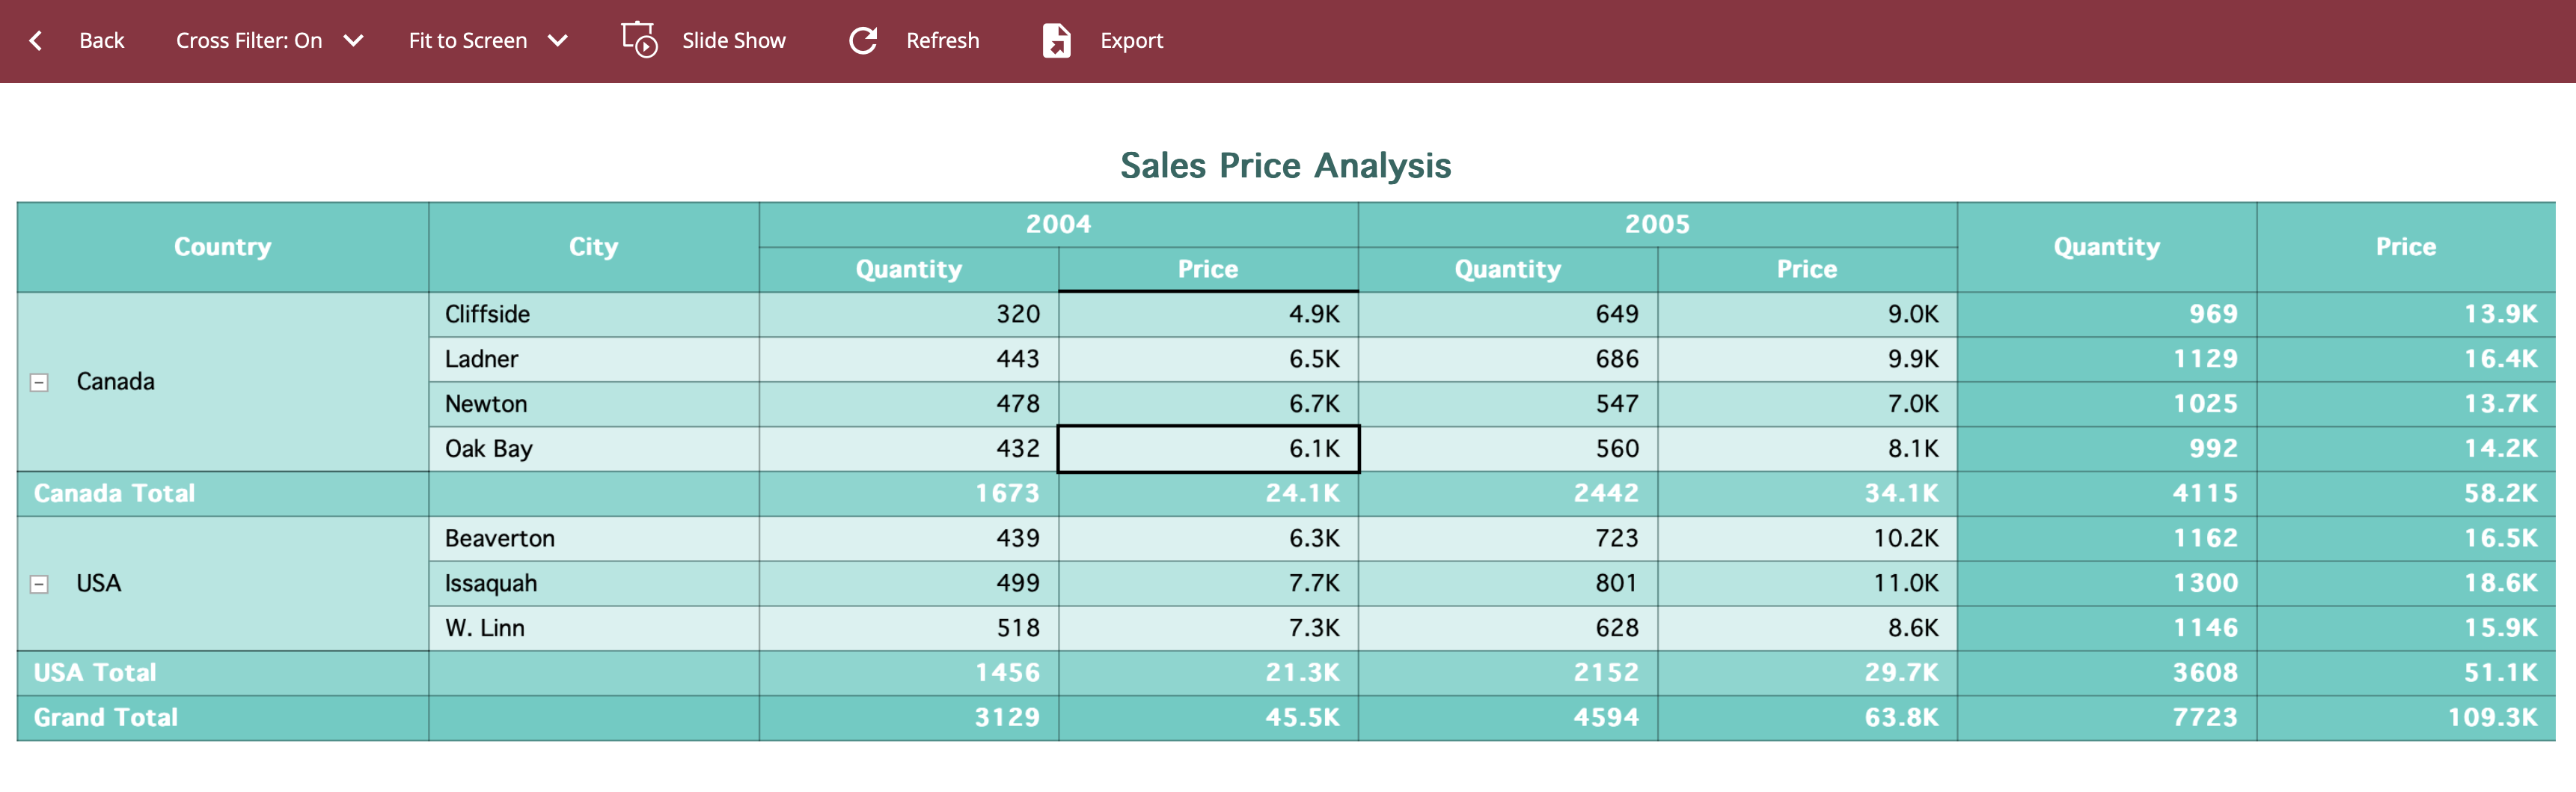Collapse the Canada row group
Image resolution: width=2576 pixels, height=792 pixels.
click(39, 383)
